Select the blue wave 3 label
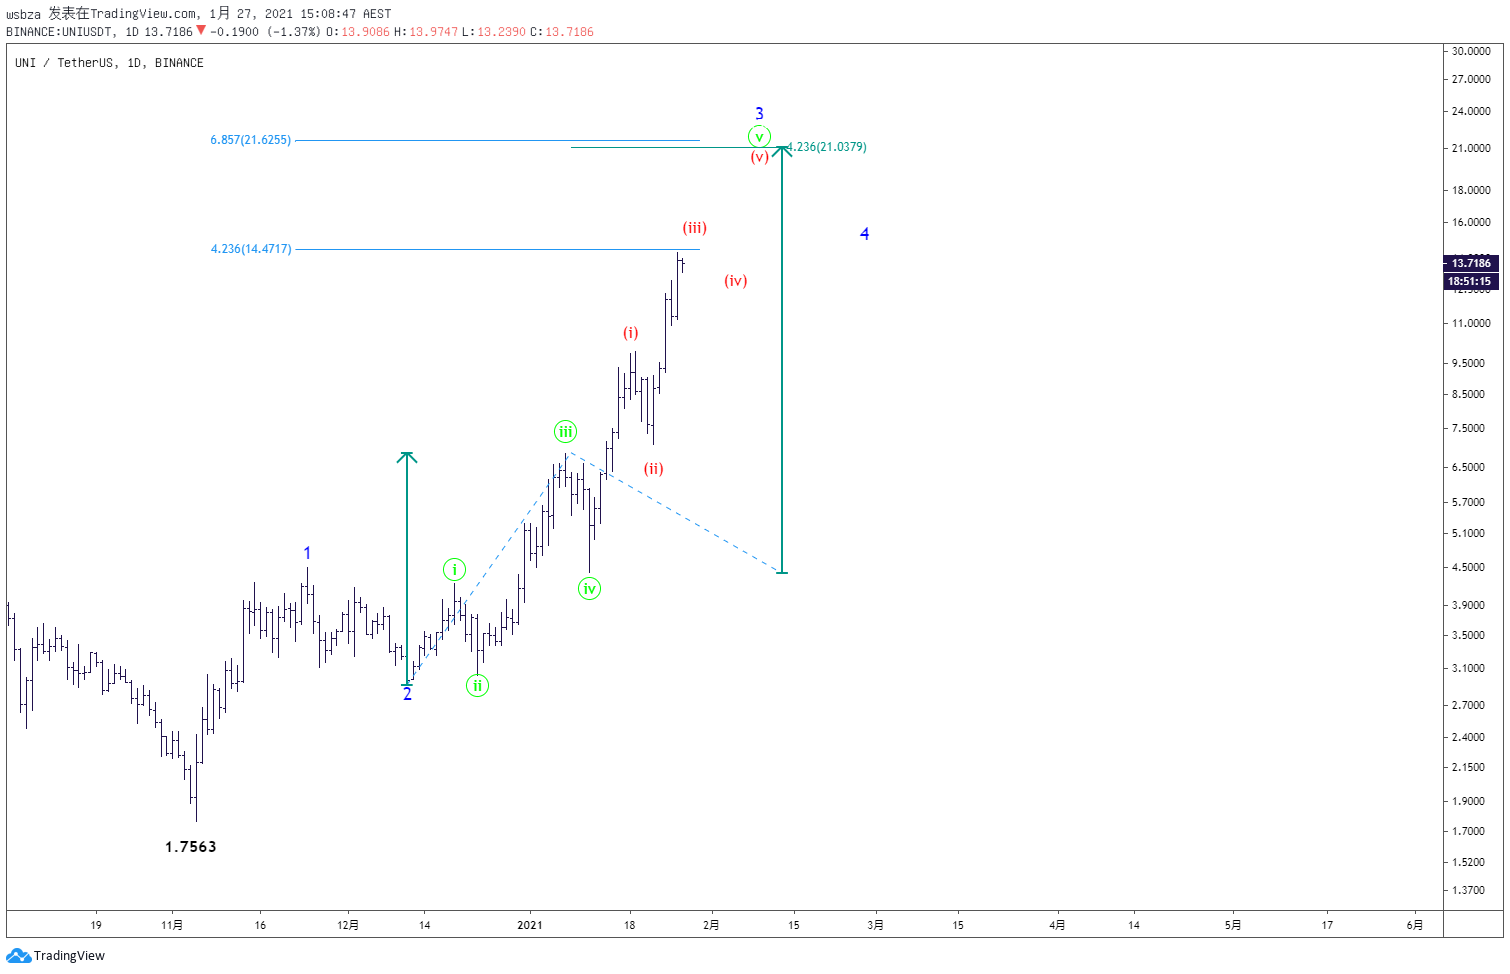Screen dimensions: 1510x974 (x=760, y=114)
